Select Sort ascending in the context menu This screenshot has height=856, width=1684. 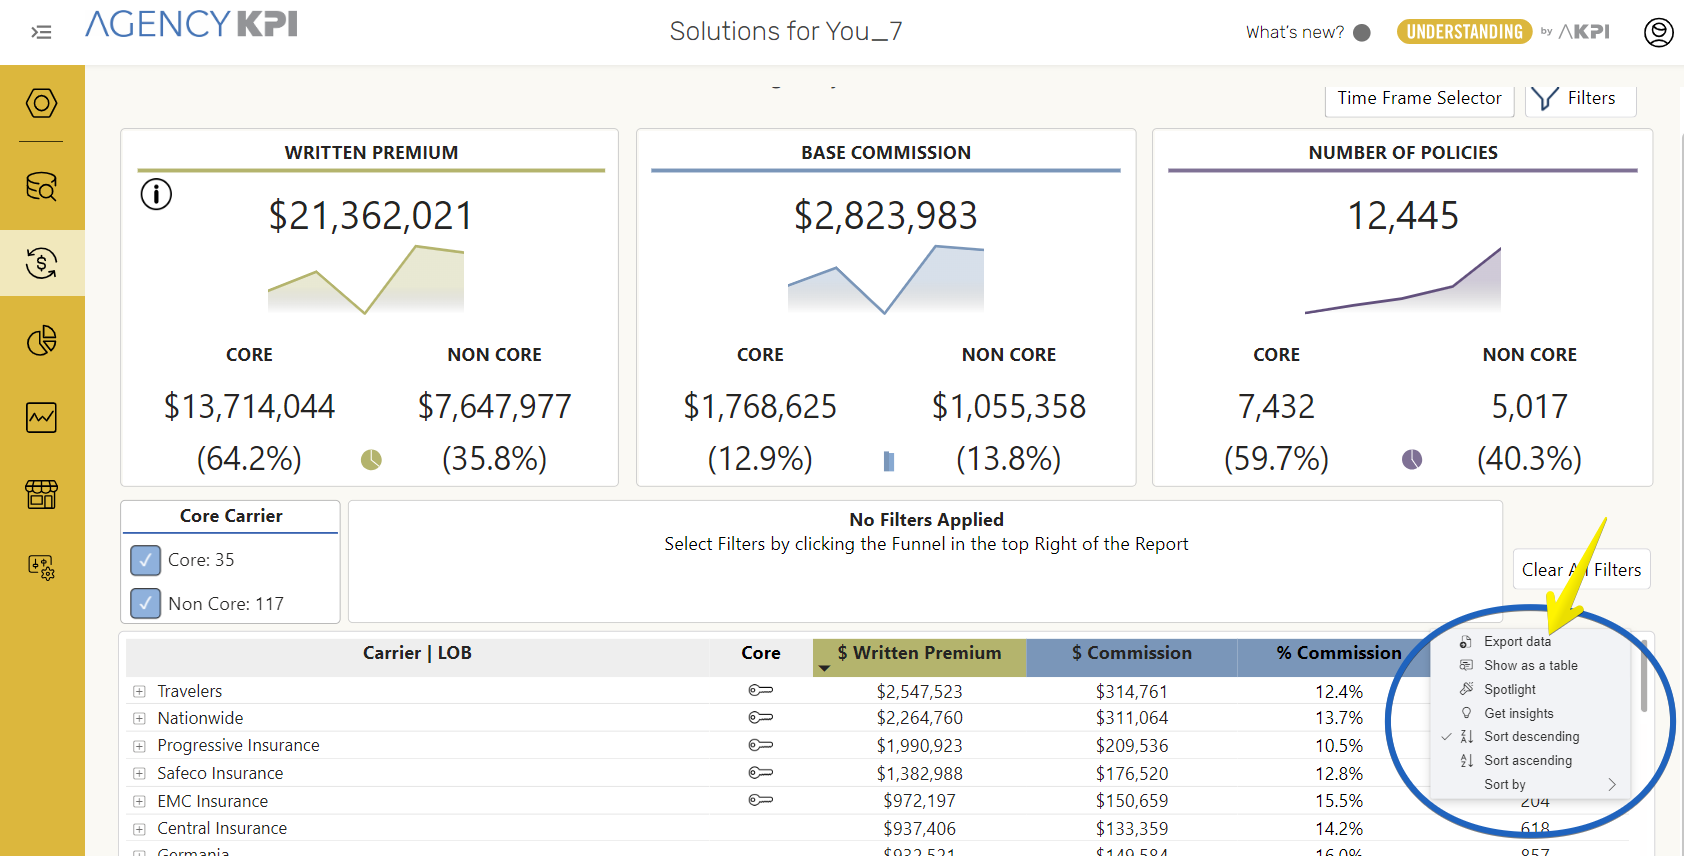(x=1527, y=761)
